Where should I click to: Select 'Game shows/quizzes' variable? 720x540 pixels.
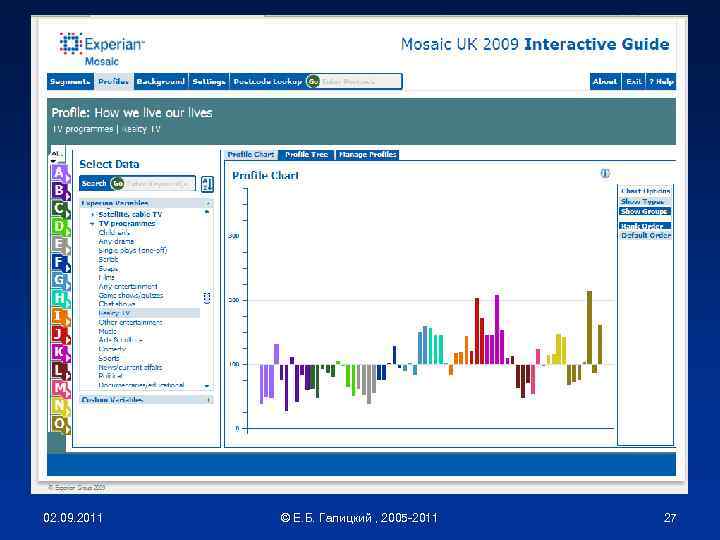pos(131,295)
